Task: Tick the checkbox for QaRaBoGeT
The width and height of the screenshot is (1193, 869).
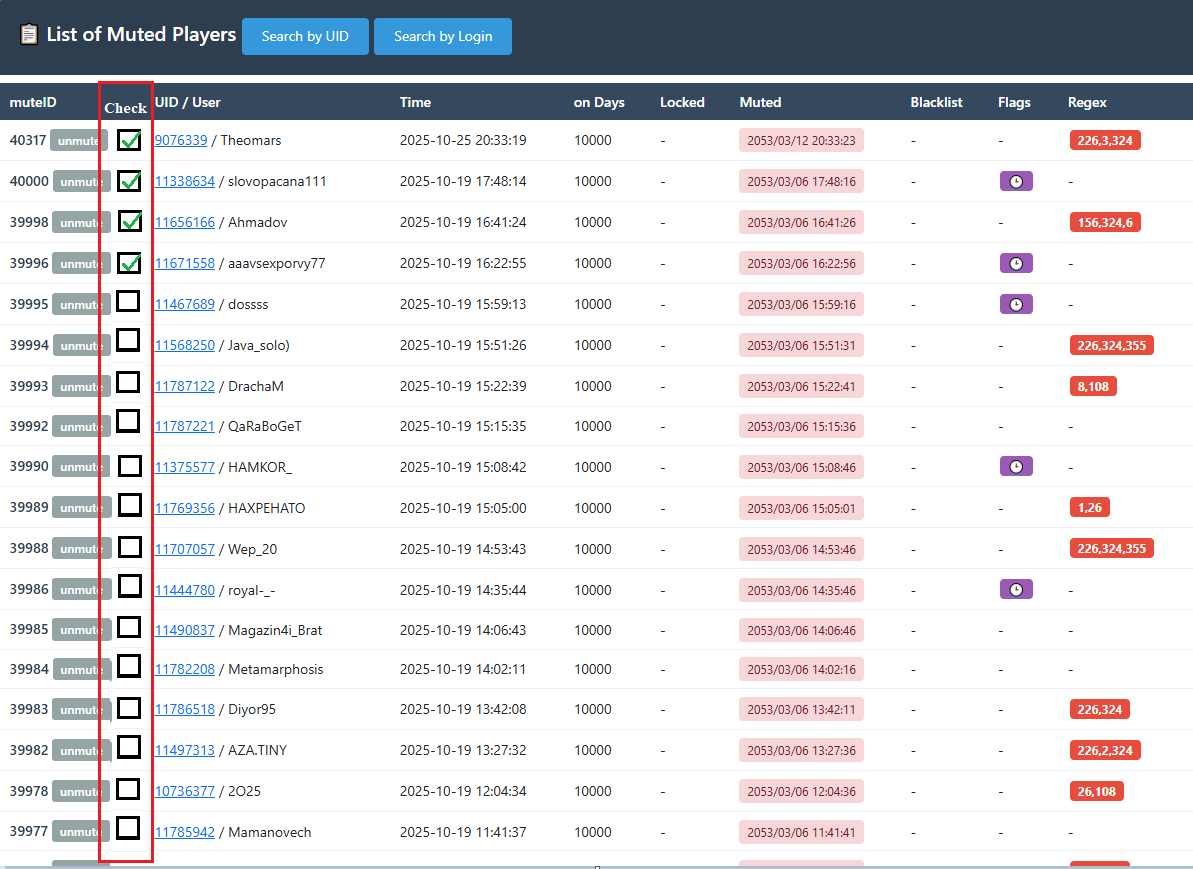Action: pos(128,421)
